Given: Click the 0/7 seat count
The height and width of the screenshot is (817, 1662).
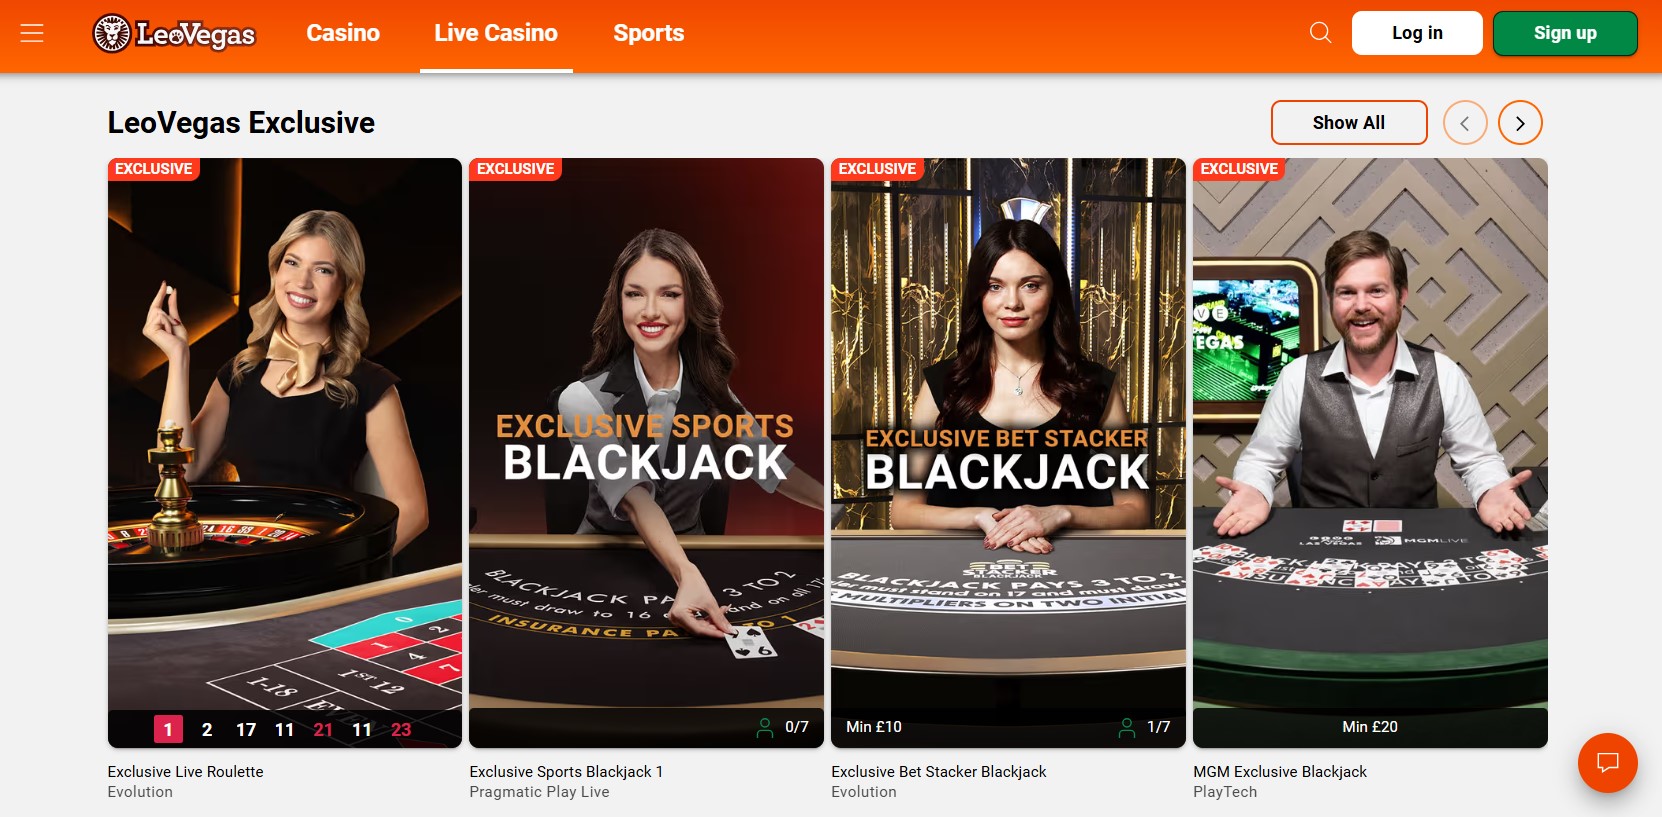Looking at the screenshot, I should coord(797,727).
